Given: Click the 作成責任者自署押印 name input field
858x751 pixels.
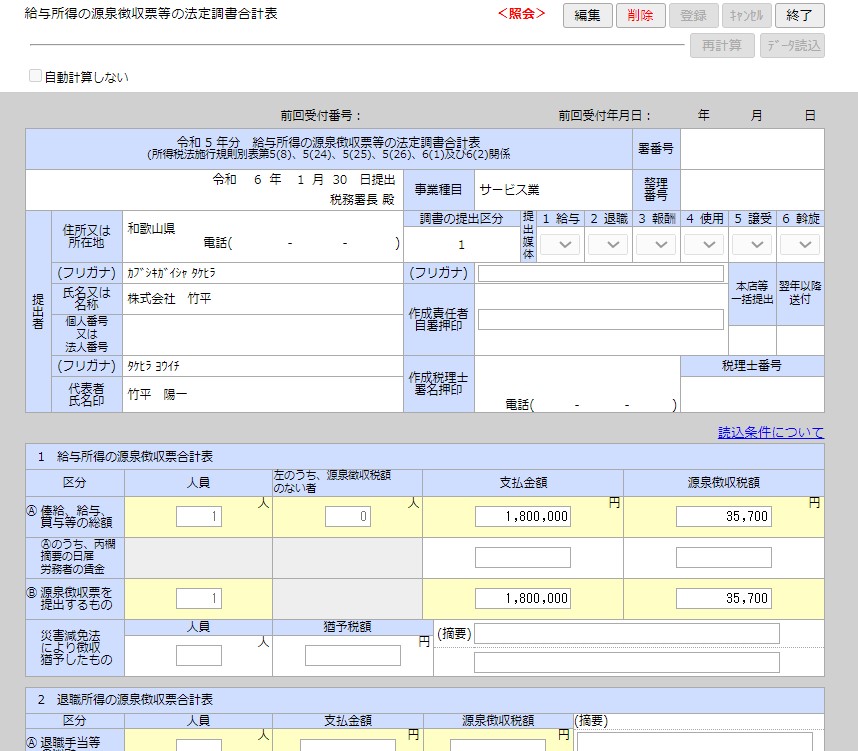Looking at the screenshot, I should click(601, 320).
